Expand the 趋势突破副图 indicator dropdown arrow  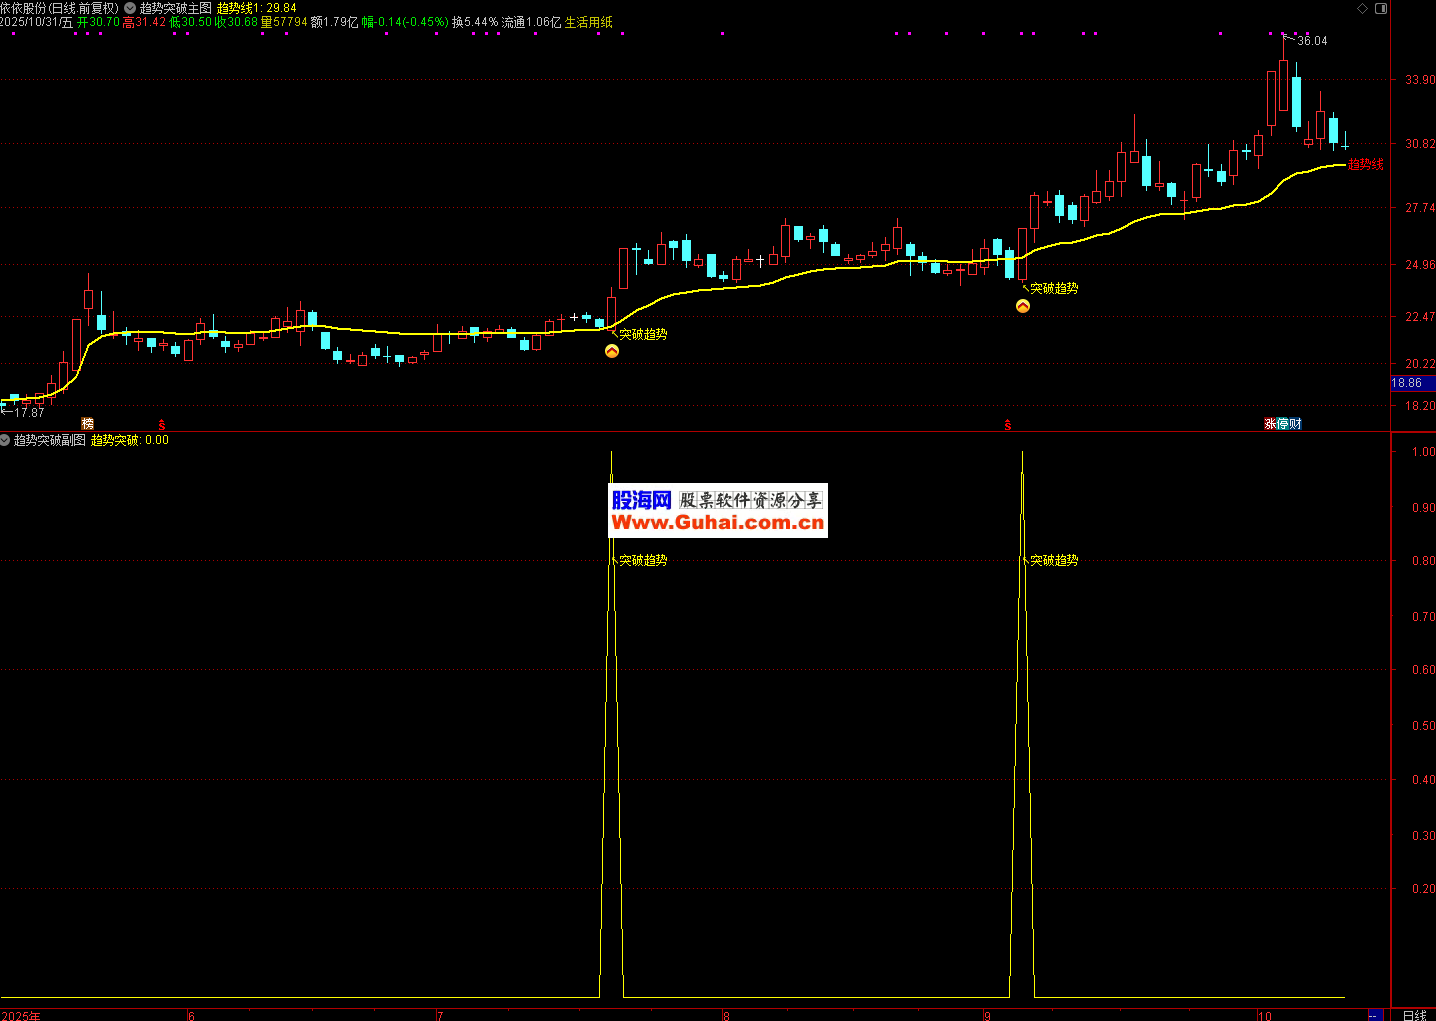click(x=6, y=440)
